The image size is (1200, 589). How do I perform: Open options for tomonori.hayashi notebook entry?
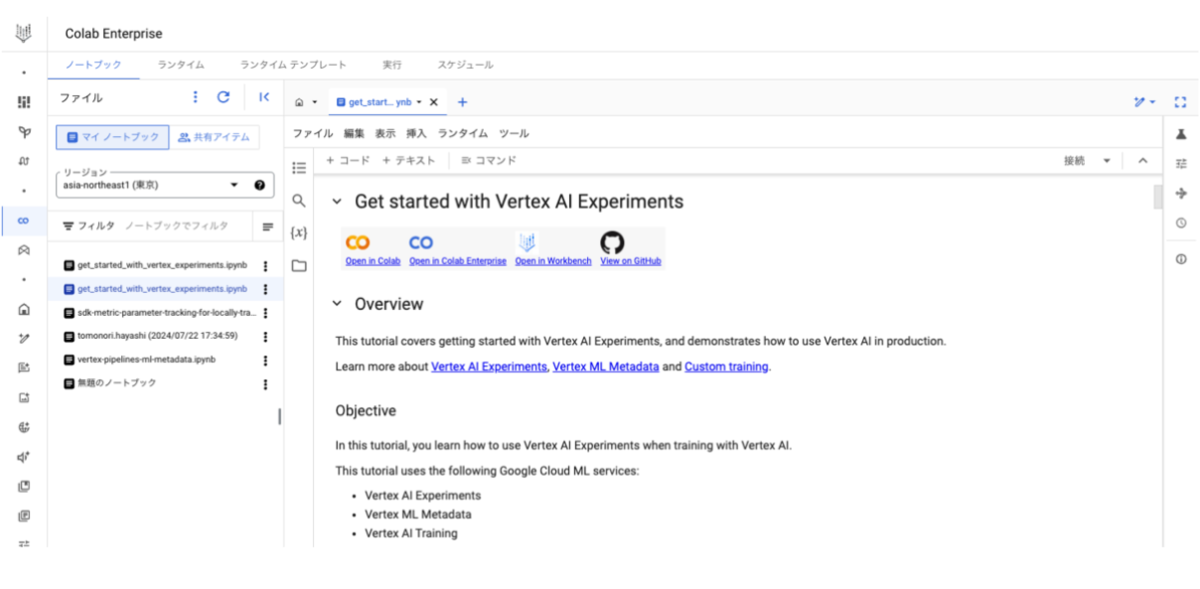(265, 337)
